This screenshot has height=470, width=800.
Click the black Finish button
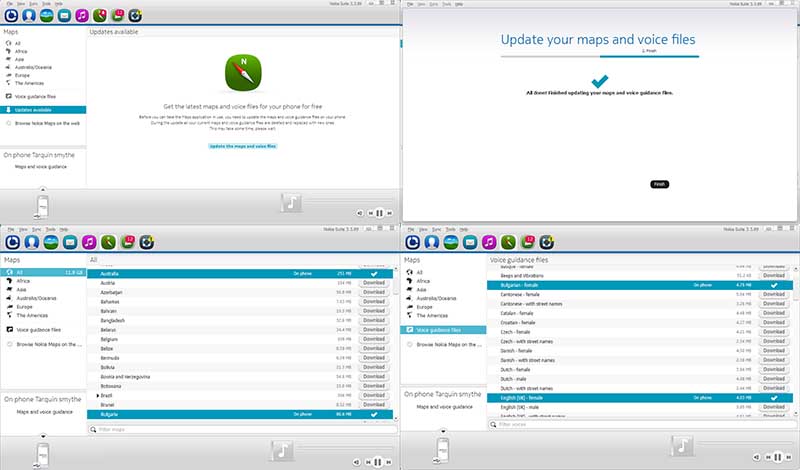pyautogui.click(x=659, y=184)
